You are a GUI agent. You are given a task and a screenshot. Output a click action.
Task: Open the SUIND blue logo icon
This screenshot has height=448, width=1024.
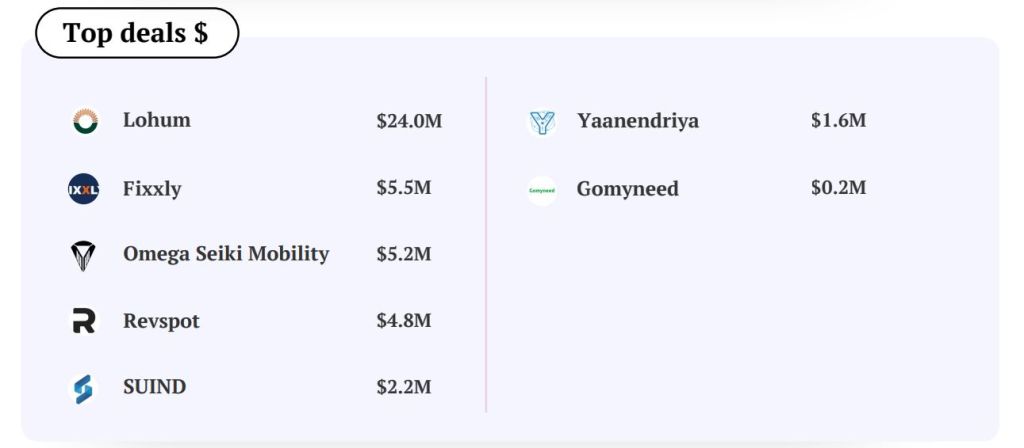tap(84, 389)
